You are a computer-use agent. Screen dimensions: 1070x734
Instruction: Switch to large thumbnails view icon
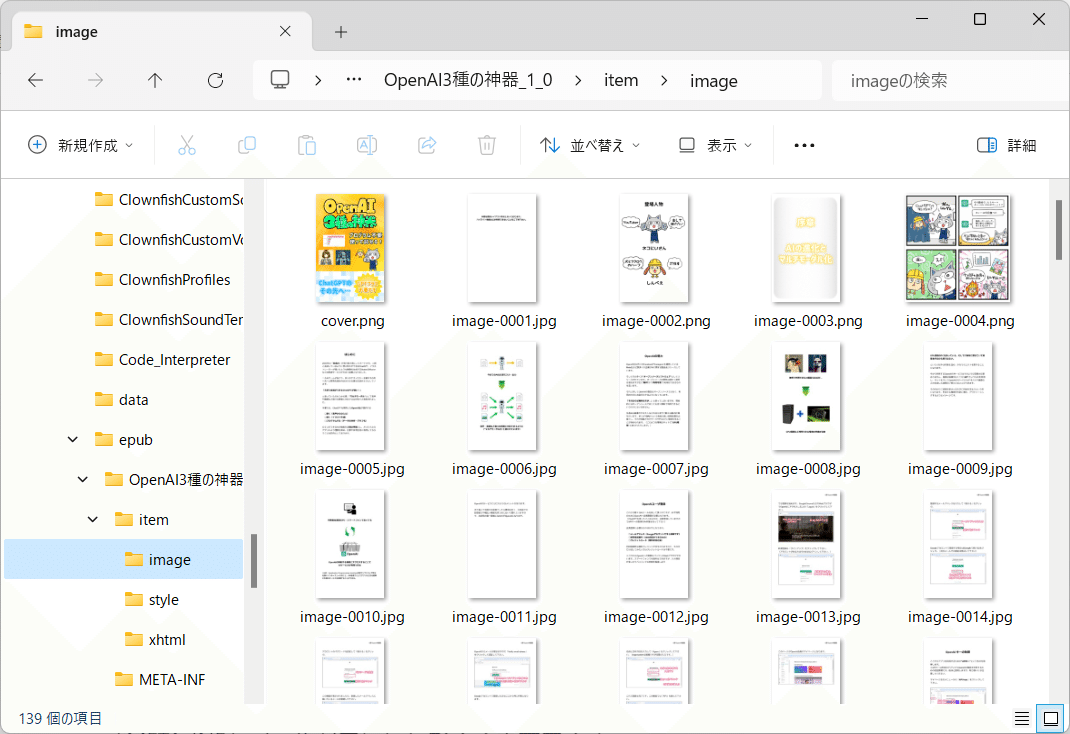1051,718
